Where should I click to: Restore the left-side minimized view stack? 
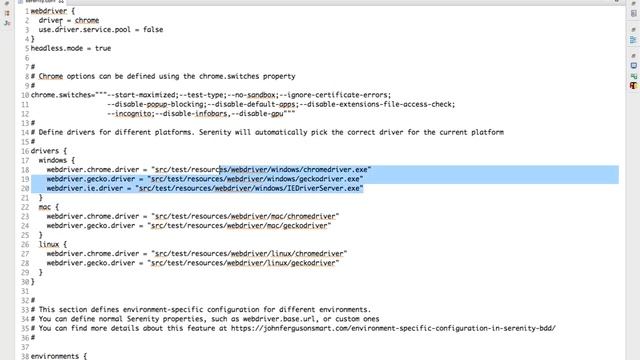point(7,4)
